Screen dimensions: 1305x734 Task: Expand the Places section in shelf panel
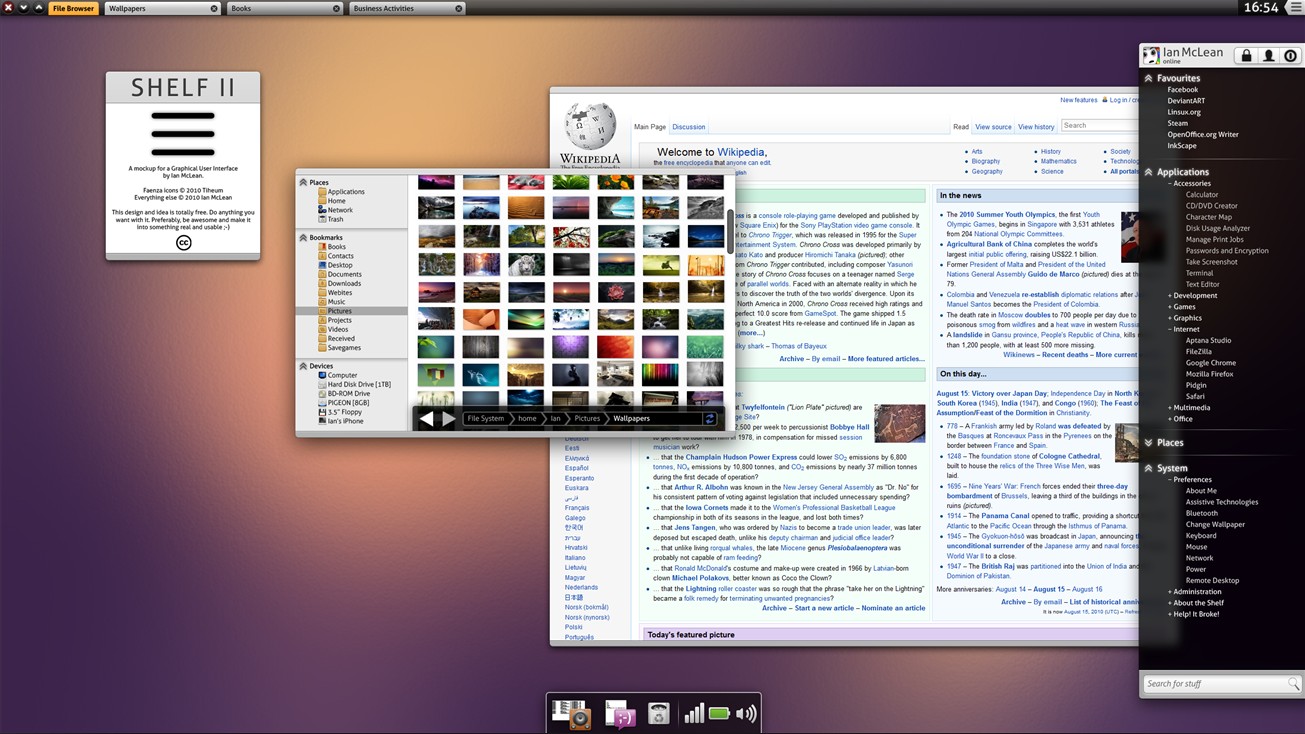click(1149, 442)
